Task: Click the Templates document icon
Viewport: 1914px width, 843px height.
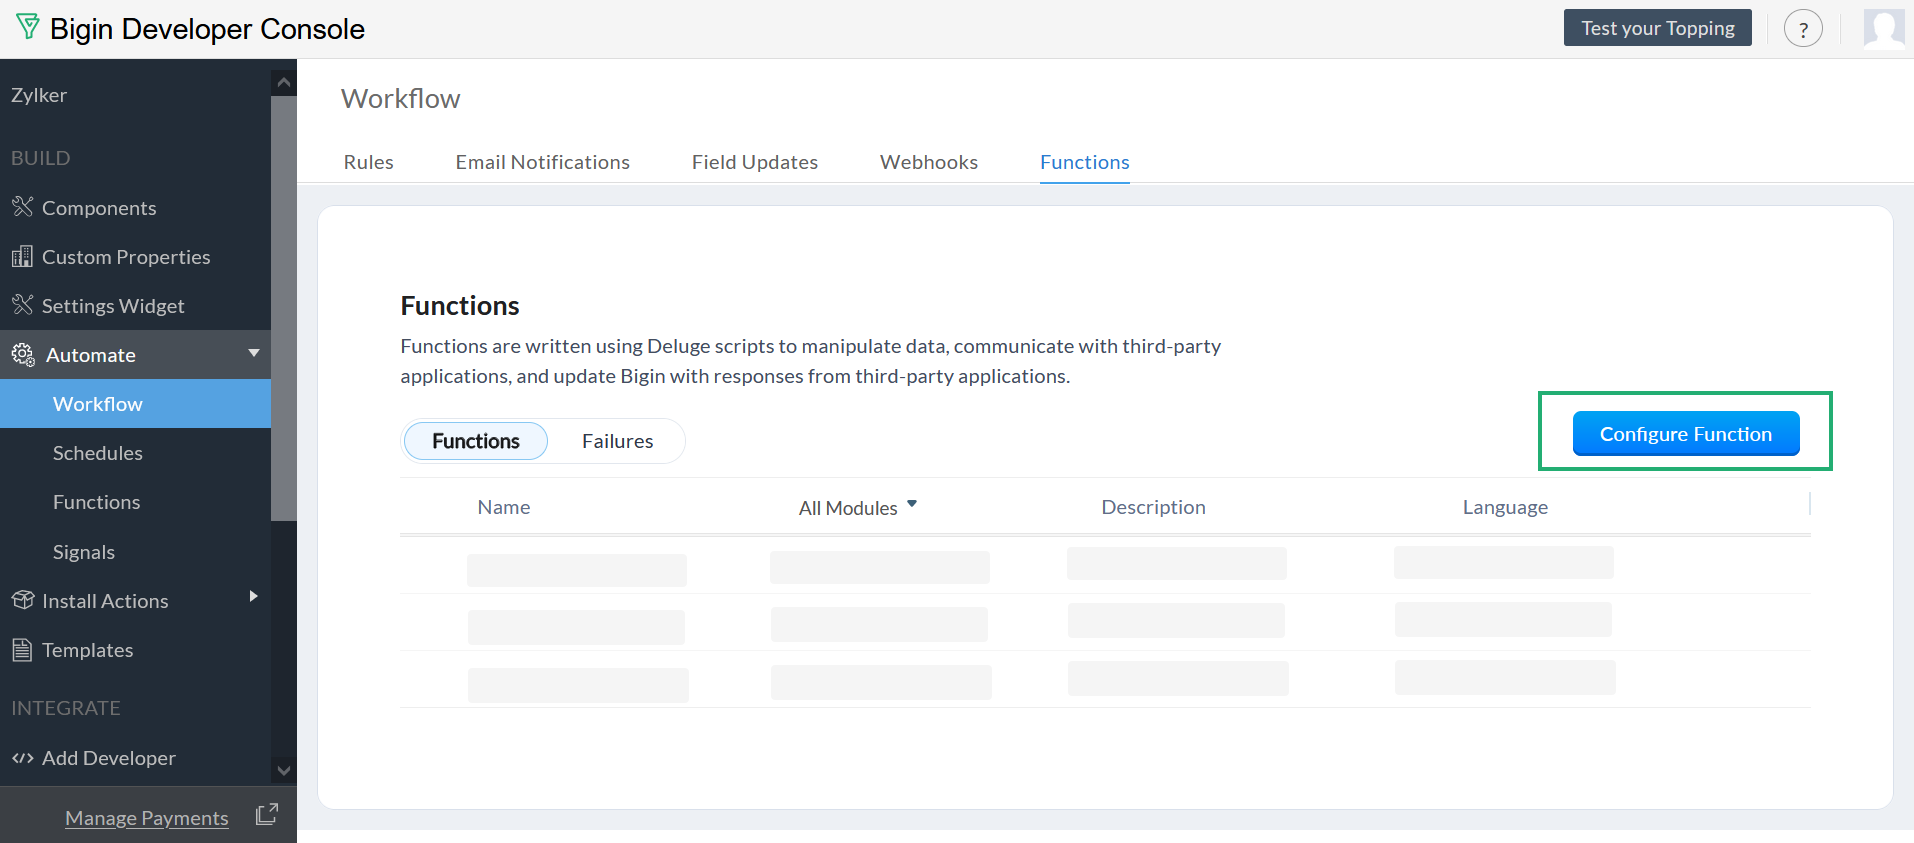Action: pos(22,650)
